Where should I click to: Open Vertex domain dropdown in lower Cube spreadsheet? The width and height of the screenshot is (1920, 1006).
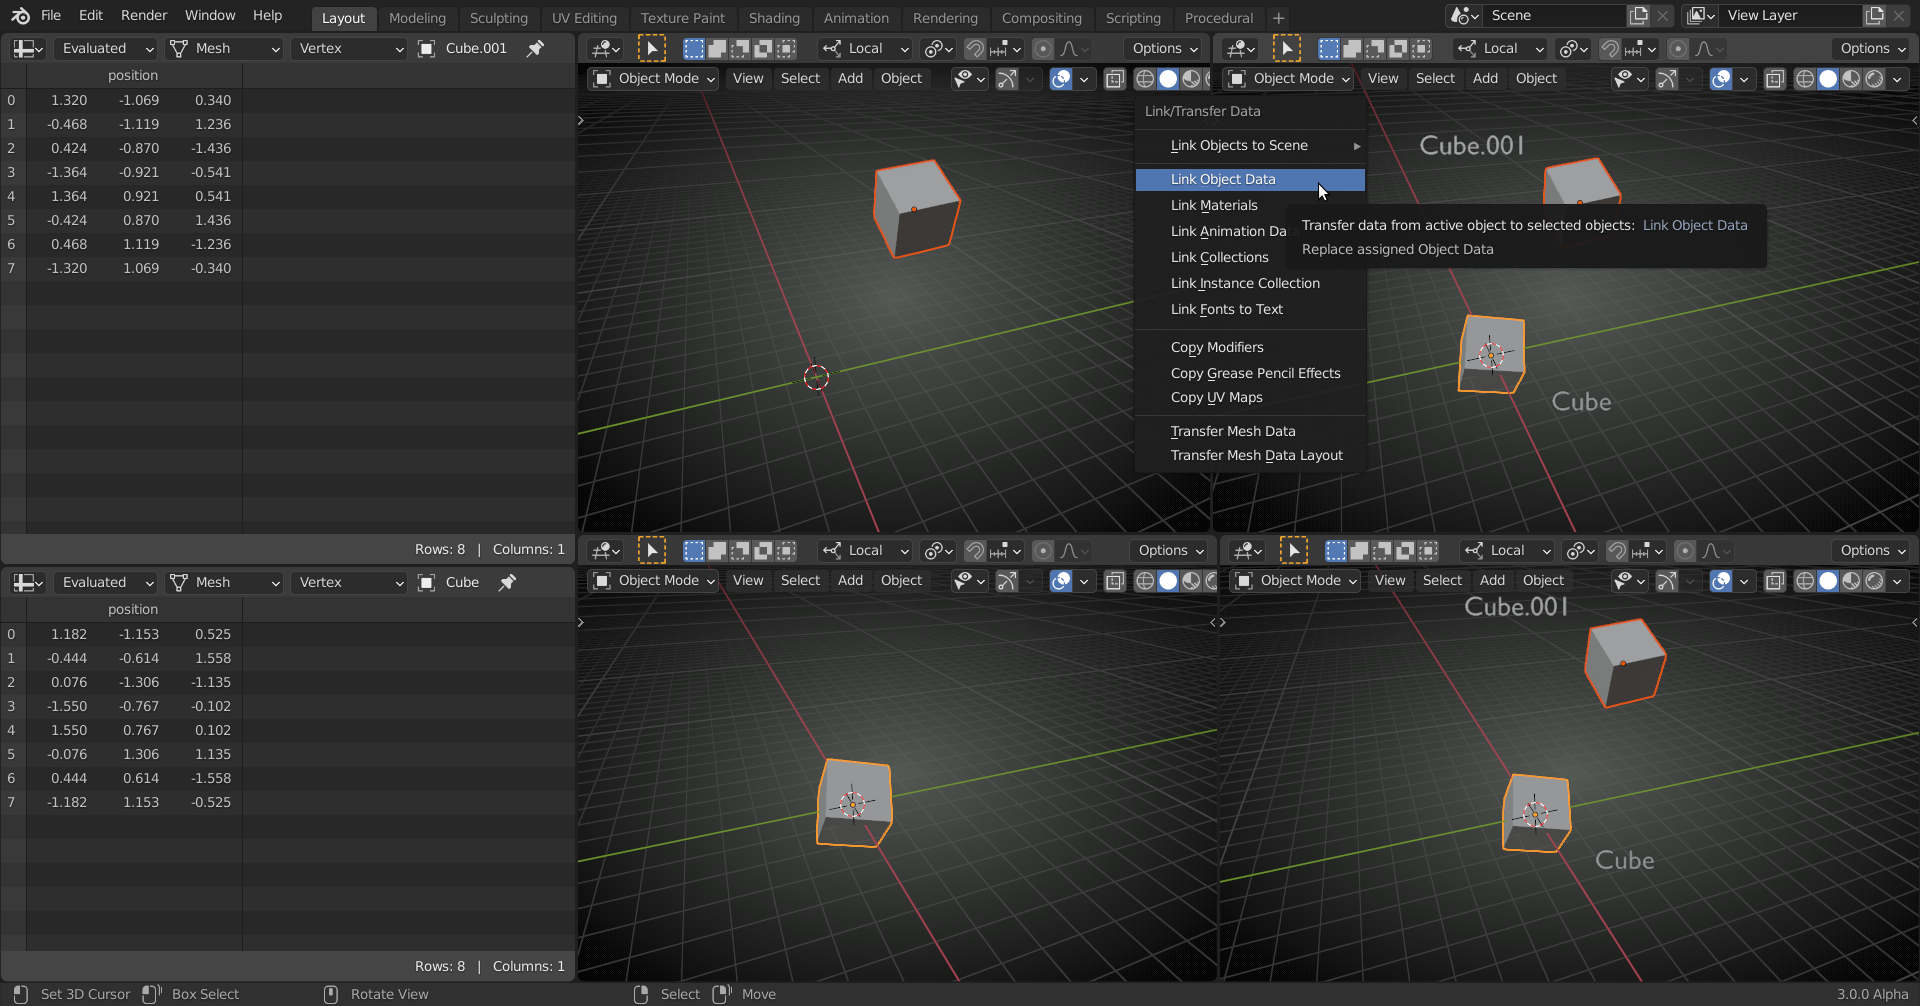pyautogui.click(x=349, y=582)
